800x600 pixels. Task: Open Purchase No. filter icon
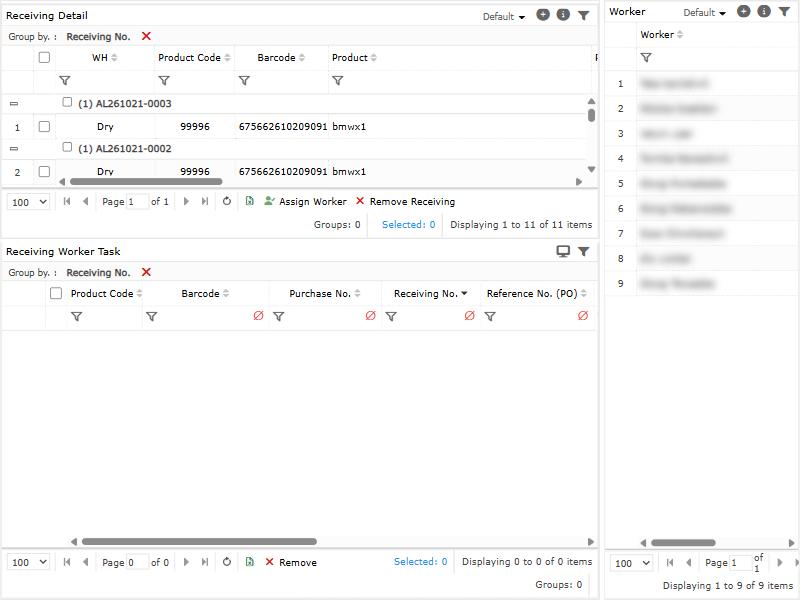point(279,317)
